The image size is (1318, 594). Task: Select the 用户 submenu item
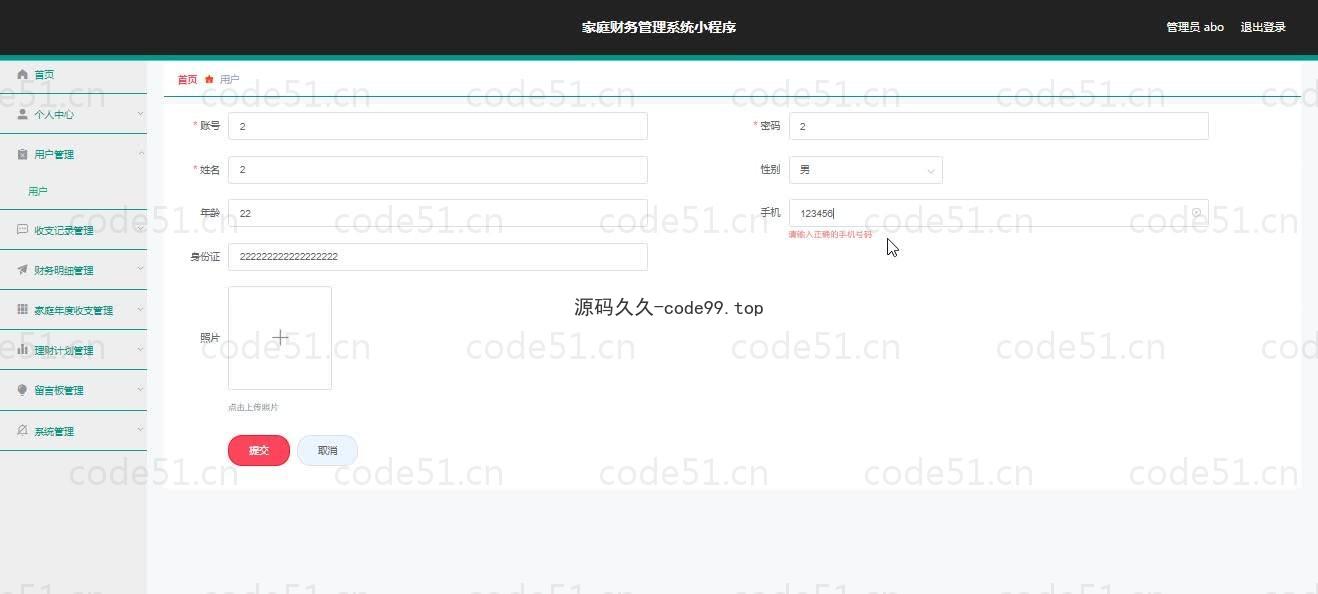[73, 191]
